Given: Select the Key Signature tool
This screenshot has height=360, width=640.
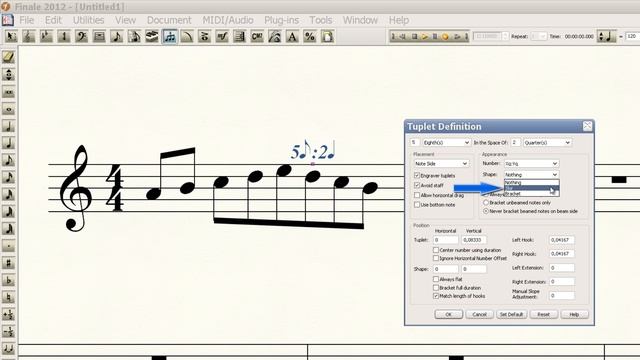Looking at the screenshot, I should click(x=46, y=37).
